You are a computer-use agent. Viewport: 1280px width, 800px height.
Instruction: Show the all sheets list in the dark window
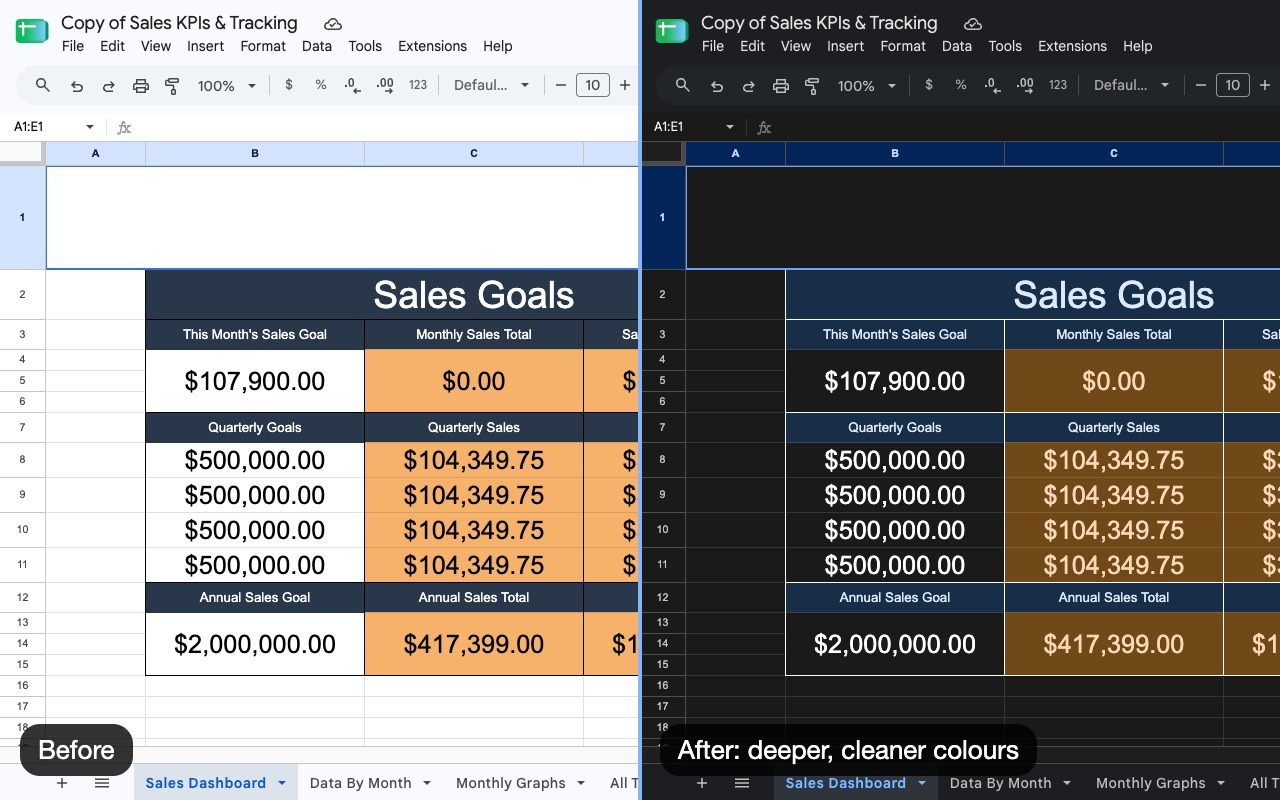coord(742,783)
